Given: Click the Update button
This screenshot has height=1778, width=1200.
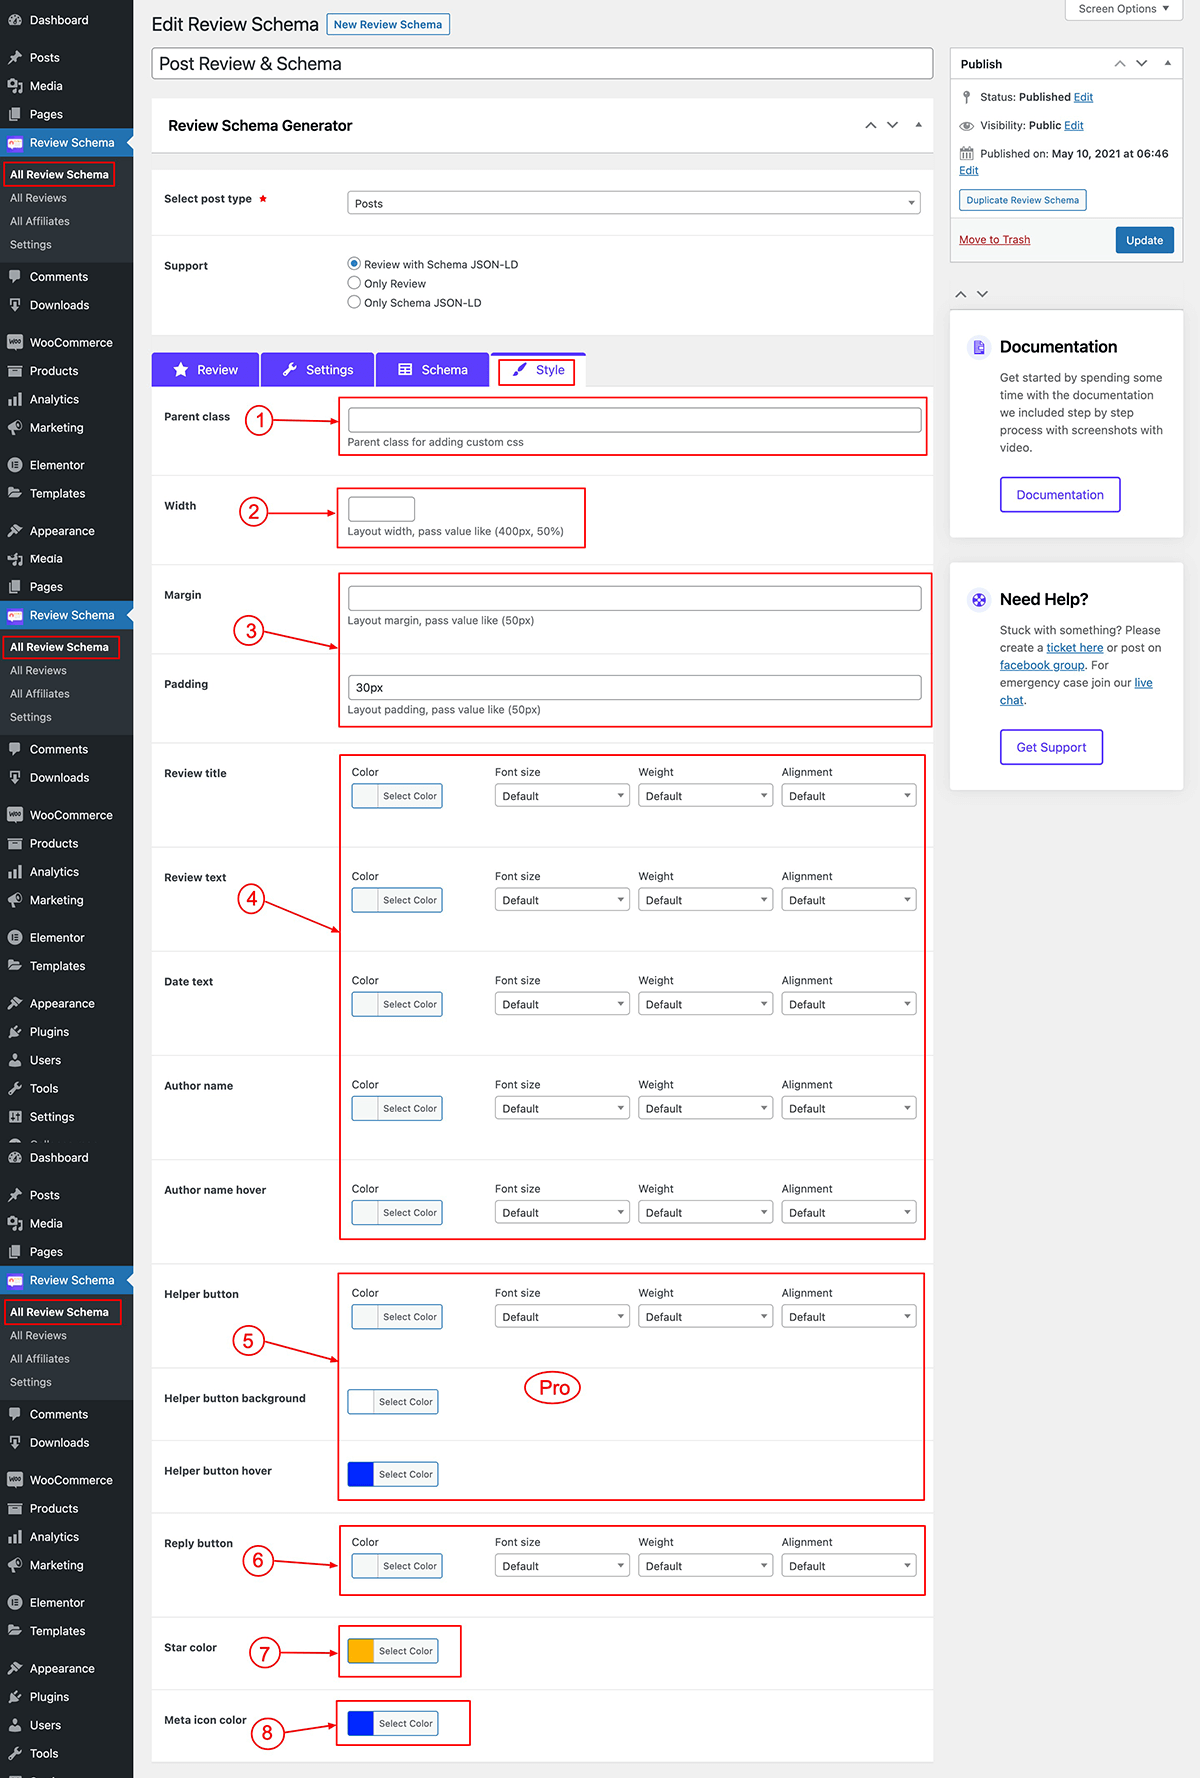Looking at the screenshot, I should 1145,240.
